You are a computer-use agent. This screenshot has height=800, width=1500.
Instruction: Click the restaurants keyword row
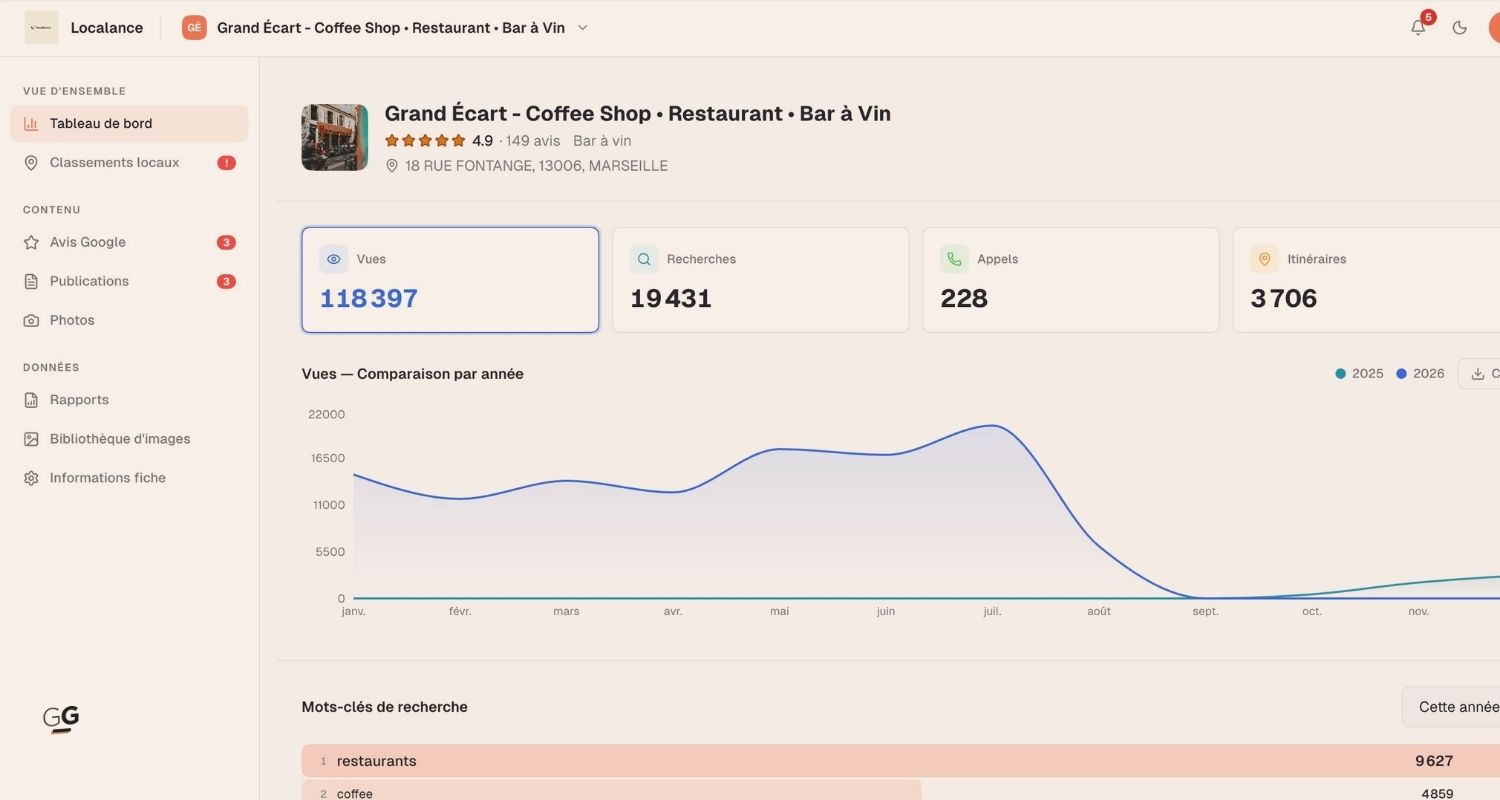point(901,761)
